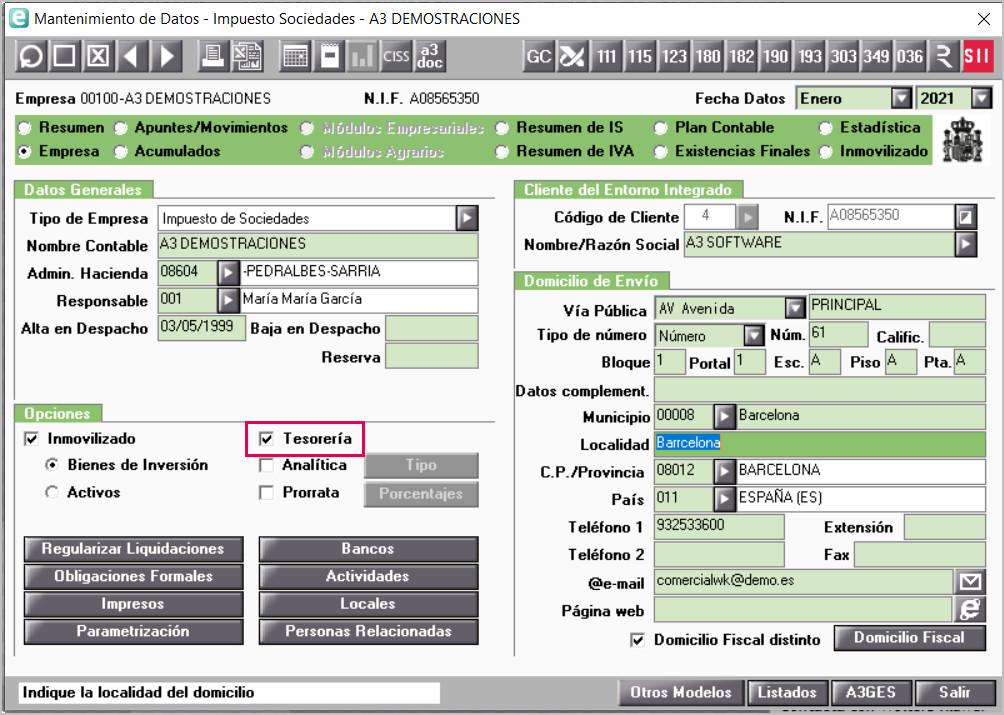Go to previous record with left arrow
1004x715 pixels.
tap(131, 56)
